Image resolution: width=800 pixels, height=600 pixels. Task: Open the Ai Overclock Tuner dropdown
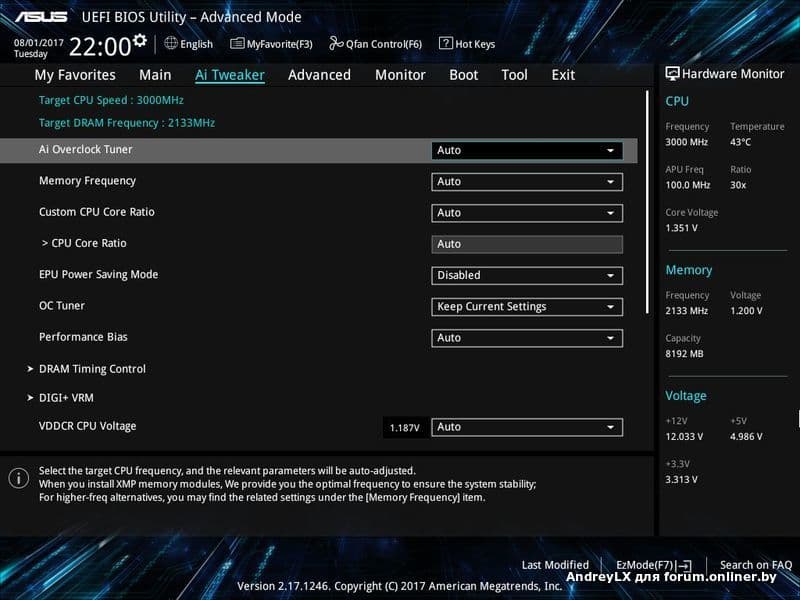(x=527, y=151)
